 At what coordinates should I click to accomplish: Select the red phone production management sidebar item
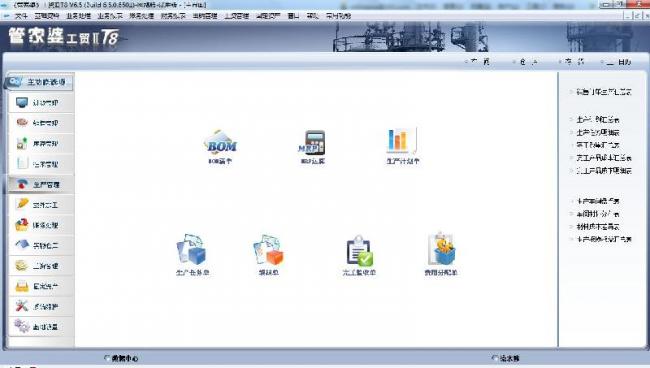pyautogui.click(x=41, y=184)
